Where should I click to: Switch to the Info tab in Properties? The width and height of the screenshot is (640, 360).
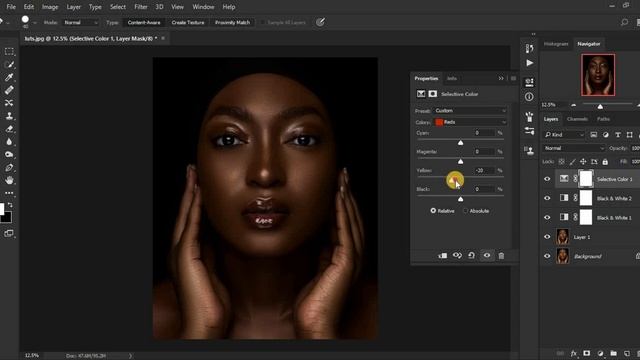(x=451, y=78)
